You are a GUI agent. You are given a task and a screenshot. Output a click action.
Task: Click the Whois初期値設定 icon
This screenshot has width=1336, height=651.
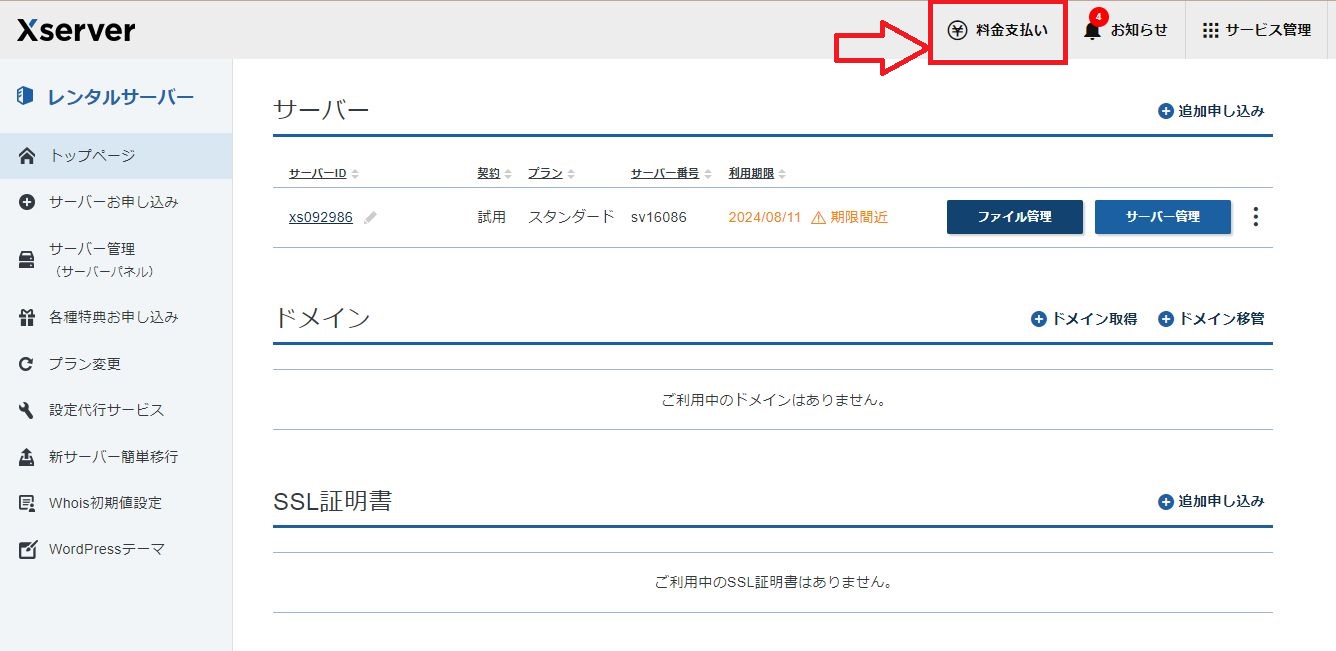pos(27,503)
